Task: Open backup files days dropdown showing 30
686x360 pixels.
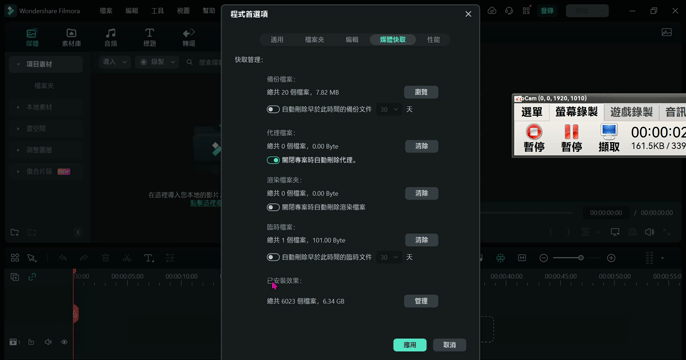Action: [x=388, y=109]
